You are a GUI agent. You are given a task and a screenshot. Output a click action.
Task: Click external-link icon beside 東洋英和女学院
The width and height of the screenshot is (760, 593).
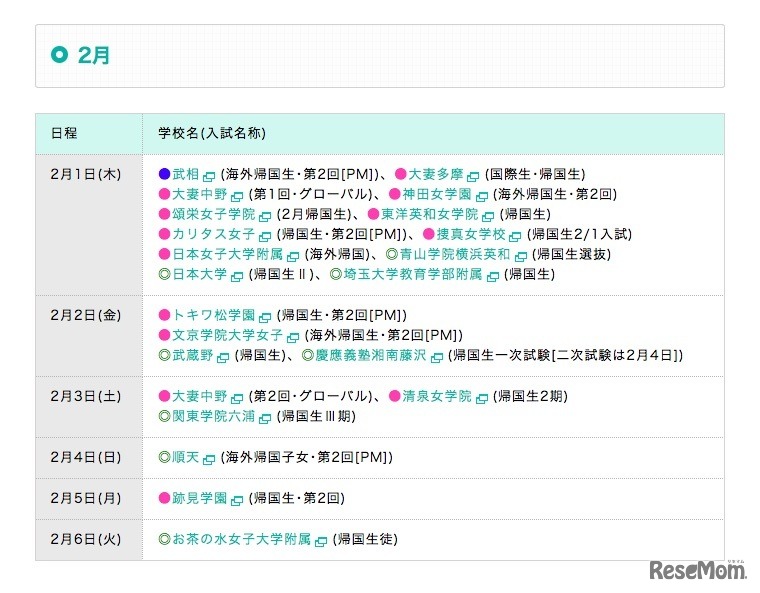point(489,216)
